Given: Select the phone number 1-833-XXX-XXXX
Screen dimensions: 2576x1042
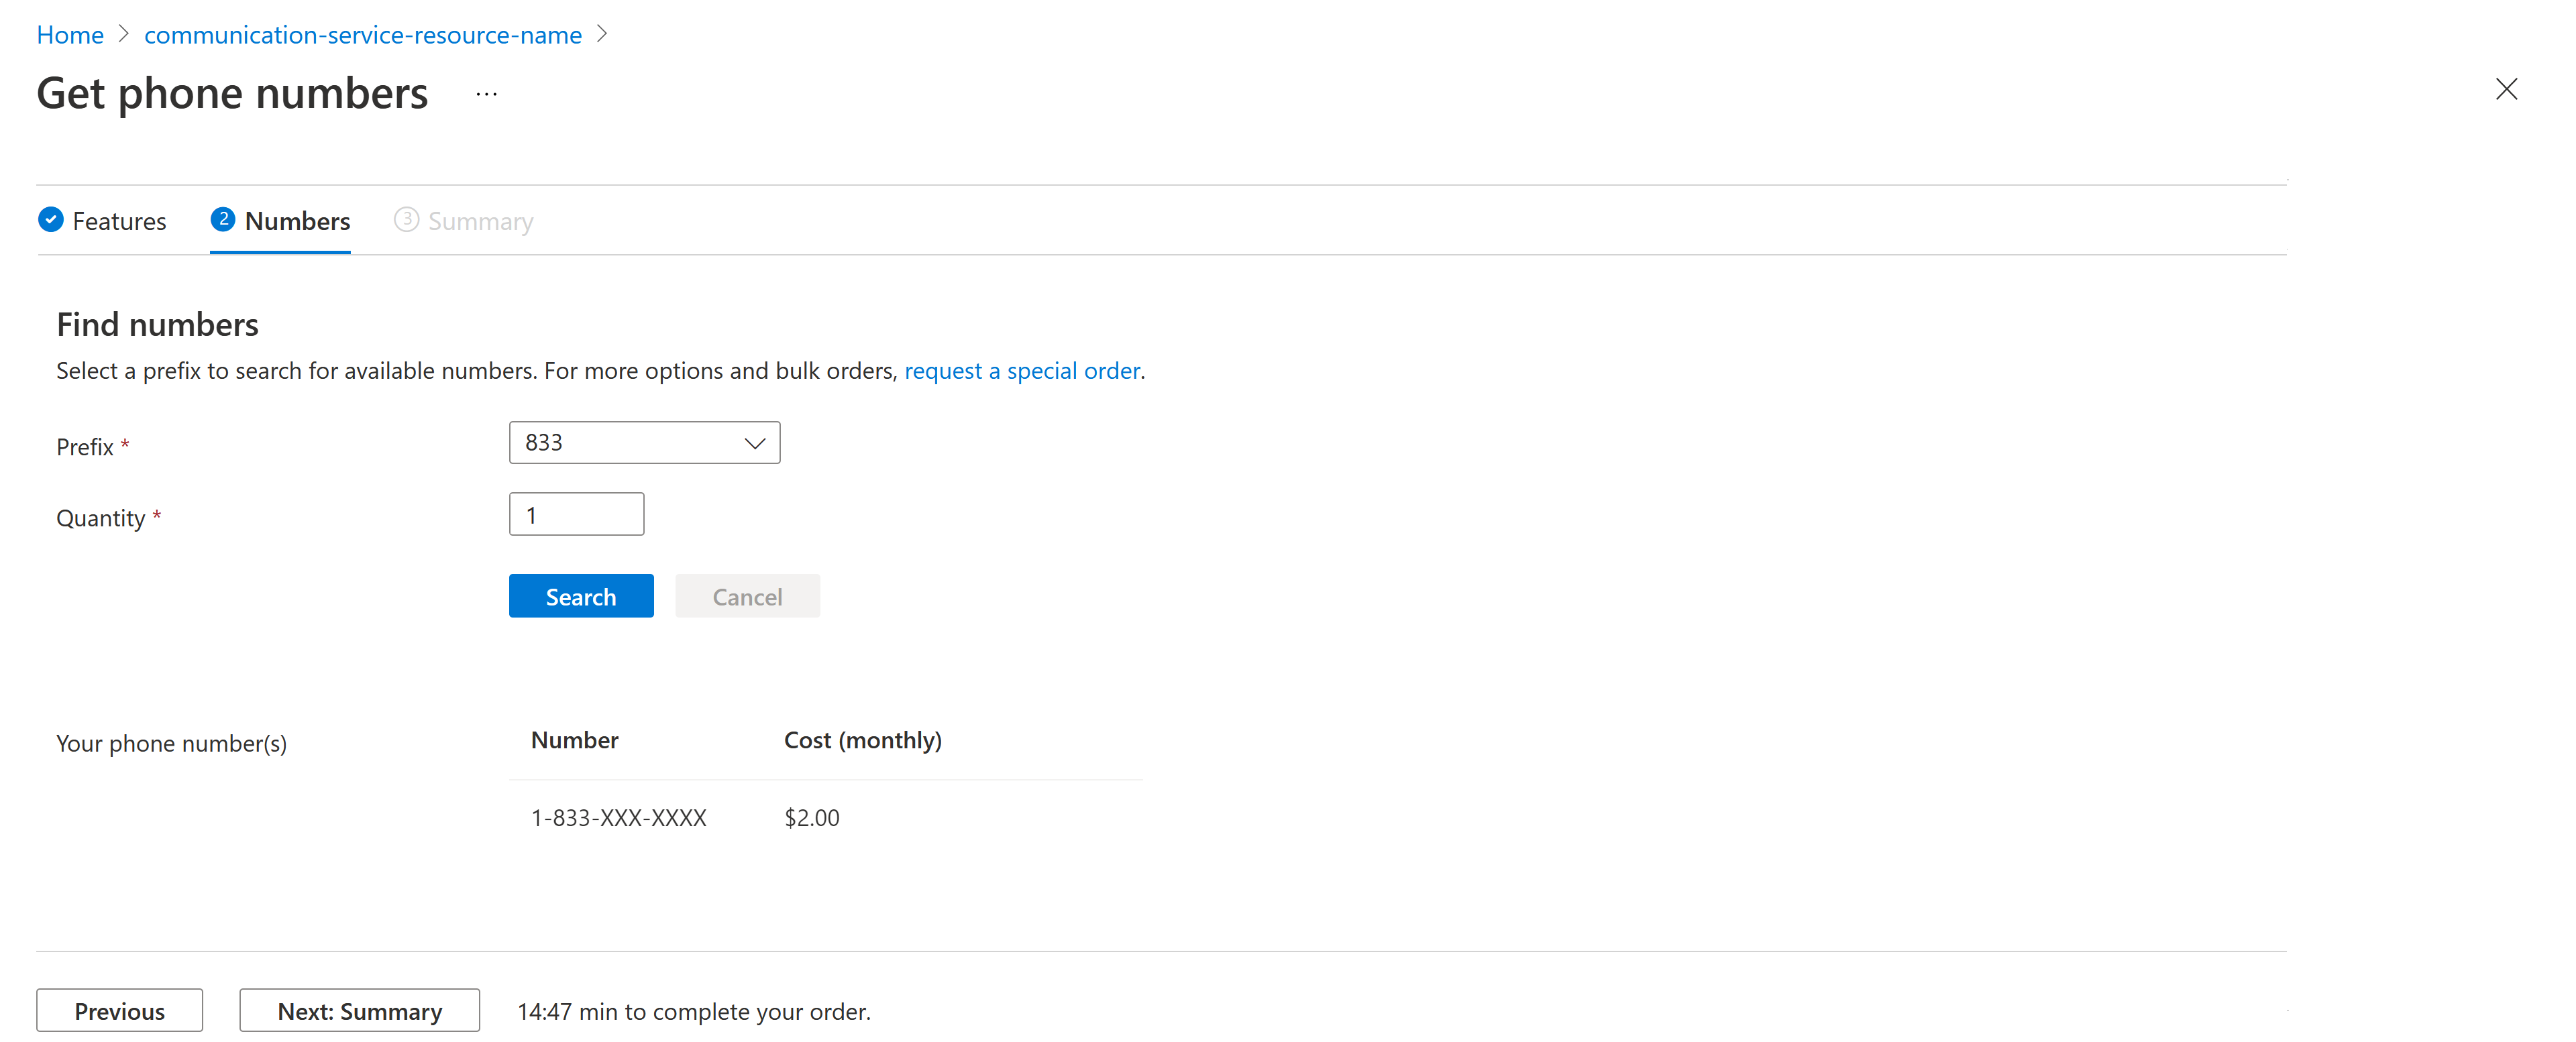Looking at the screenshot, I should tap(618, 815).
